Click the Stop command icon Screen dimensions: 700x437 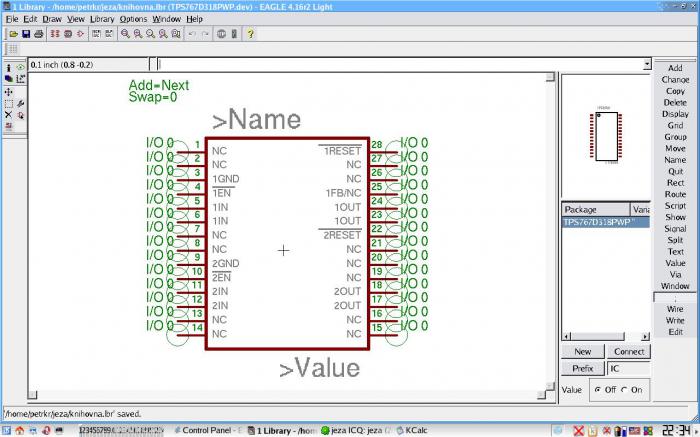pos(221,34)
